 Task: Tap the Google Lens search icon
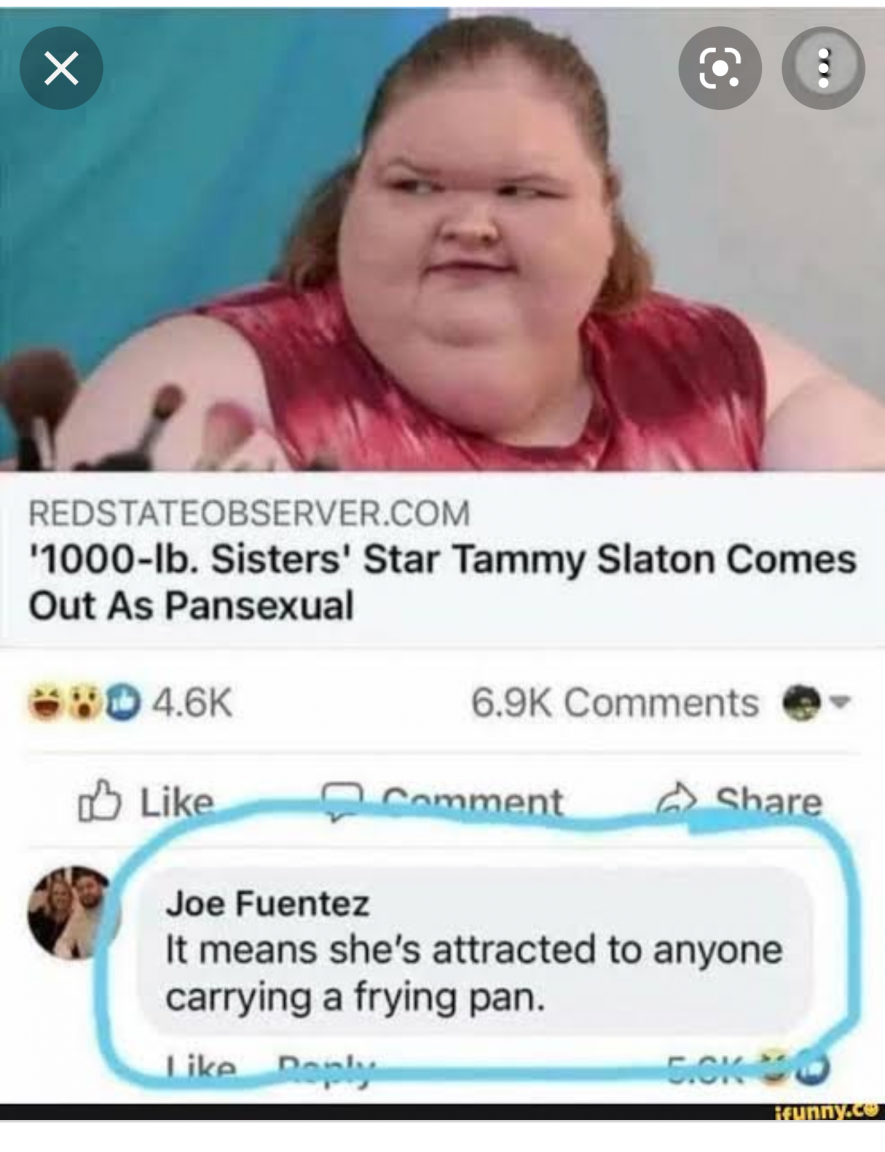(x=719, y=68)
